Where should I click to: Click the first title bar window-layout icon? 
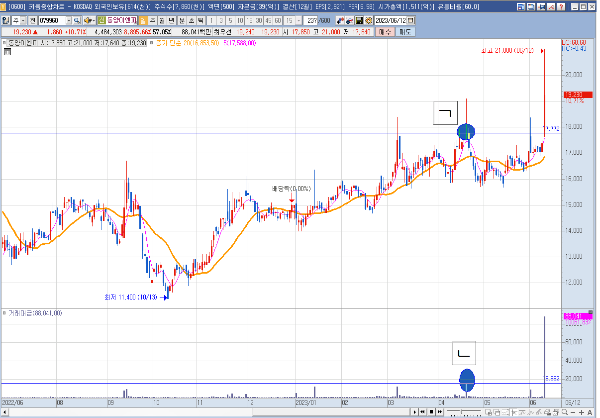pyautogui.click(x=521, y=7)
